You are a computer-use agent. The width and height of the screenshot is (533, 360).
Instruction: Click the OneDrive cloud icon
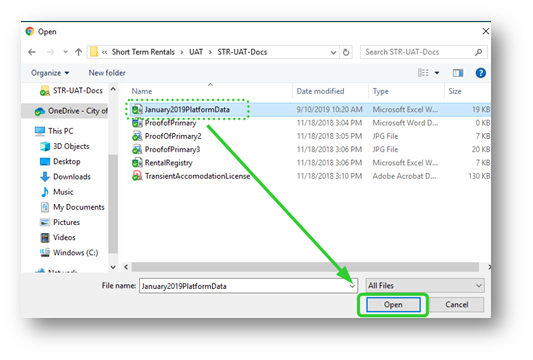tap(40, 111)
